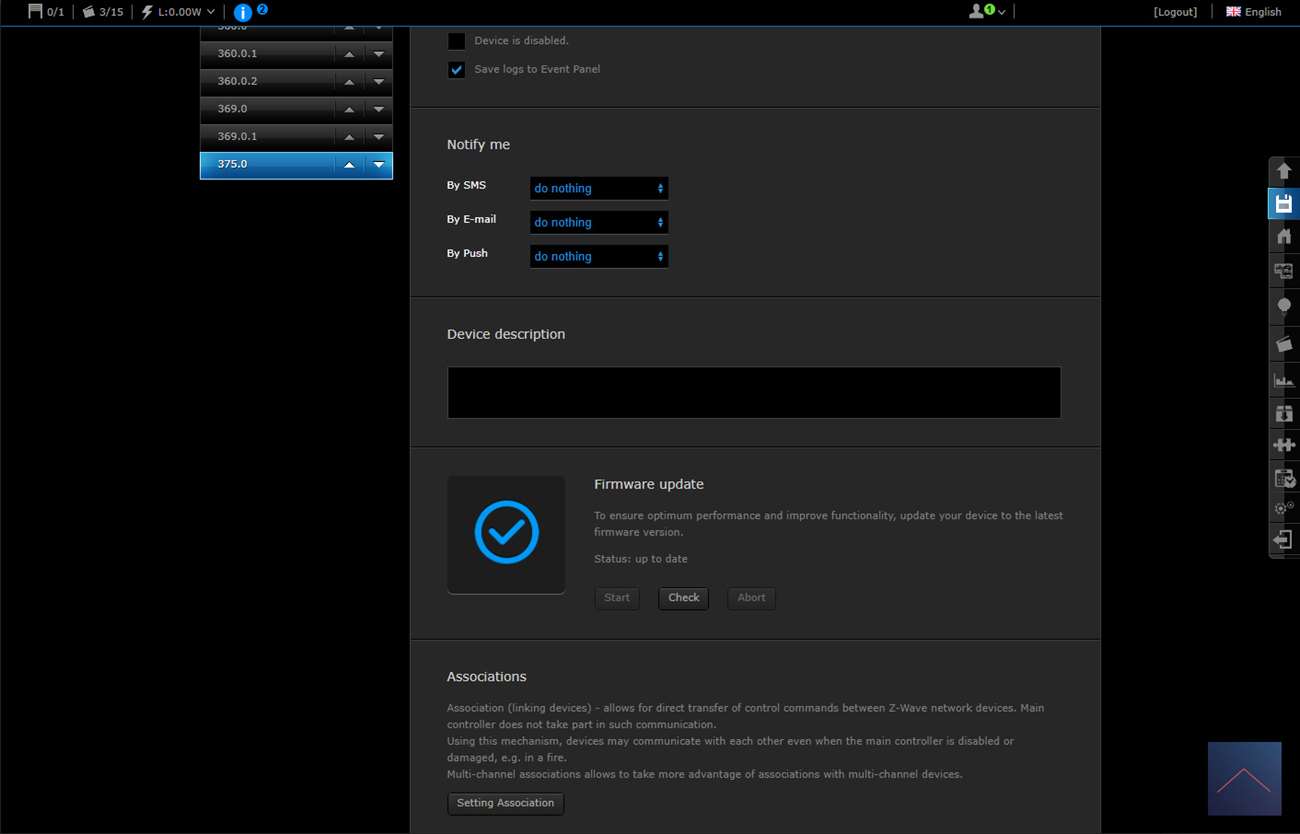
Task: Click the save floppy disk sidebar icon
Action: pos(1284,204)
